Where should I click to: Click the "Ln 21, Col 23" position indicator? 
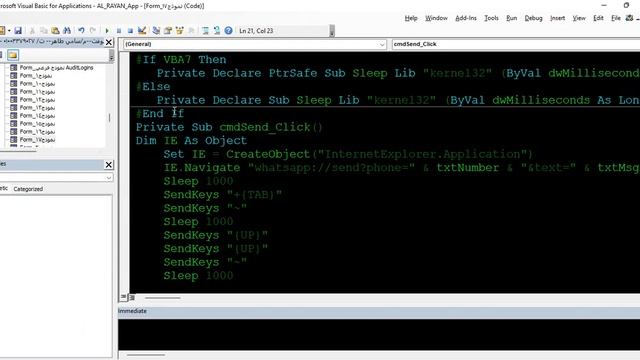click(x=256, y=31)
